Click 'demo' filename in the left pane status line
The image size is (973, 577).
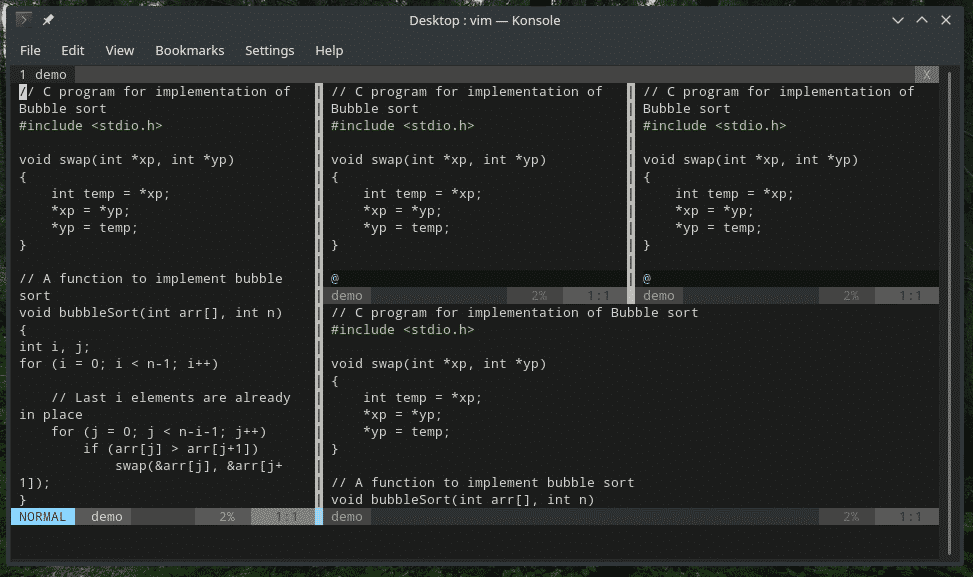coord(107,517)
